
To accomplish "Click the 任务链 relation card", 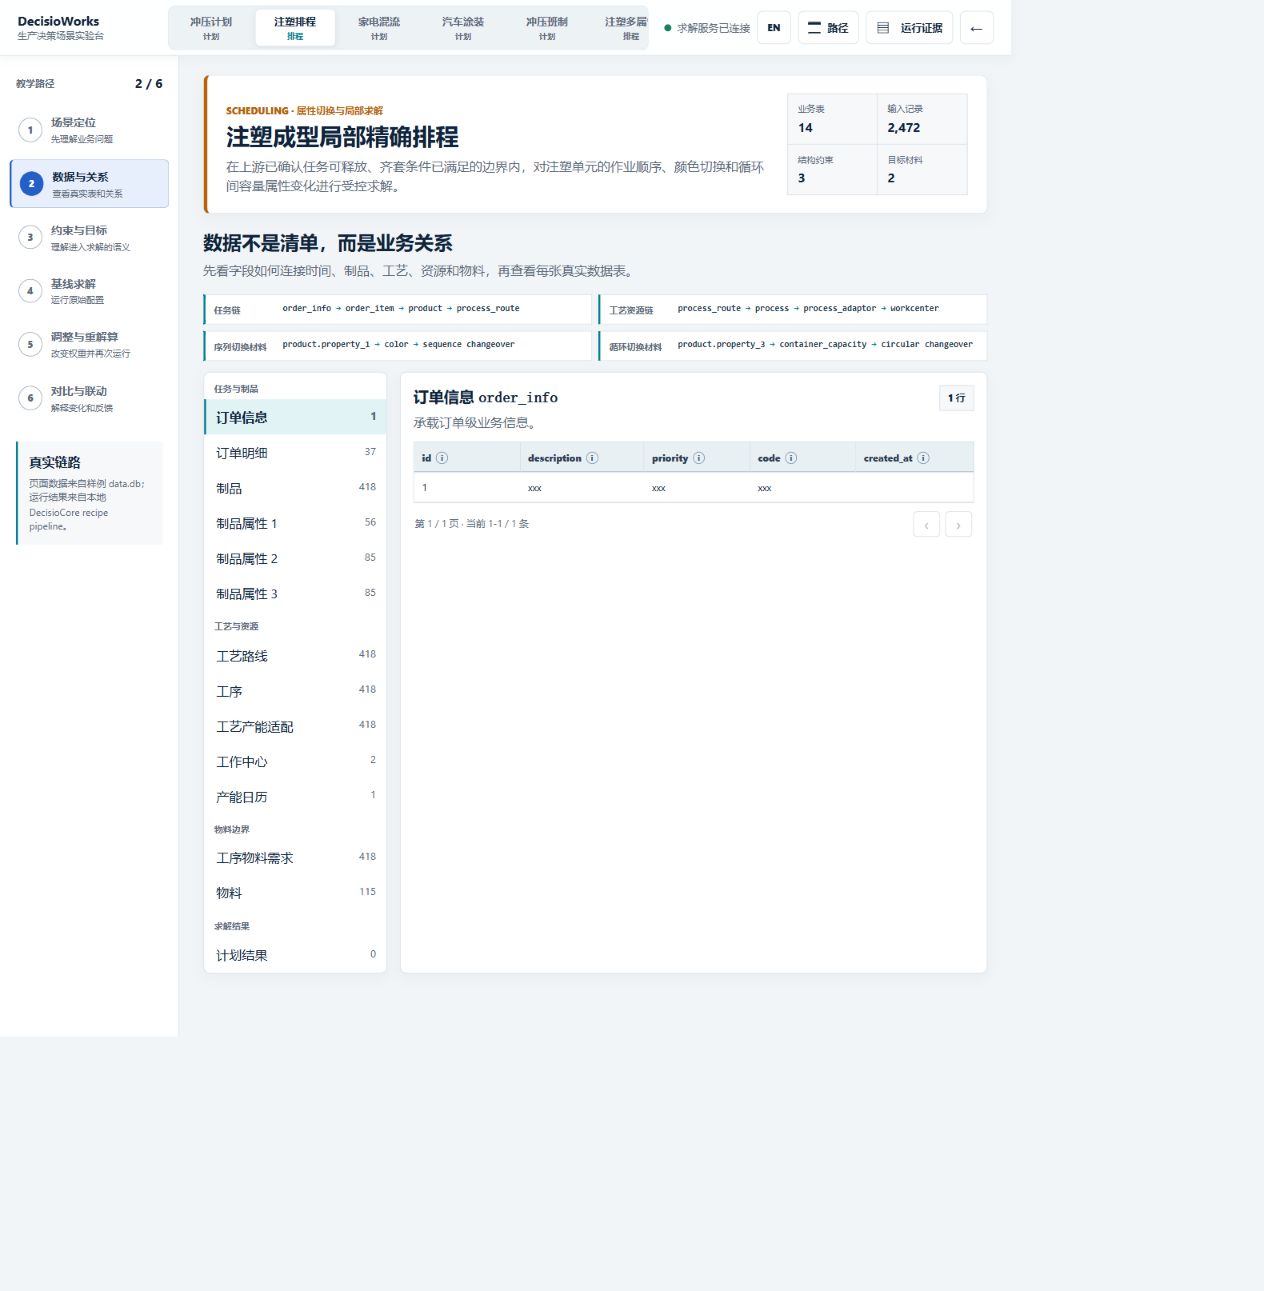I will point(398,309).
